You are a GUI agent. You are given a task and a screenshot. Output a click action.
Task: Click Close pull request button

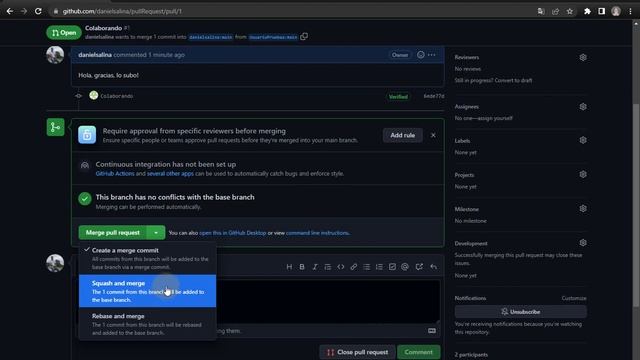pos(357,352)
